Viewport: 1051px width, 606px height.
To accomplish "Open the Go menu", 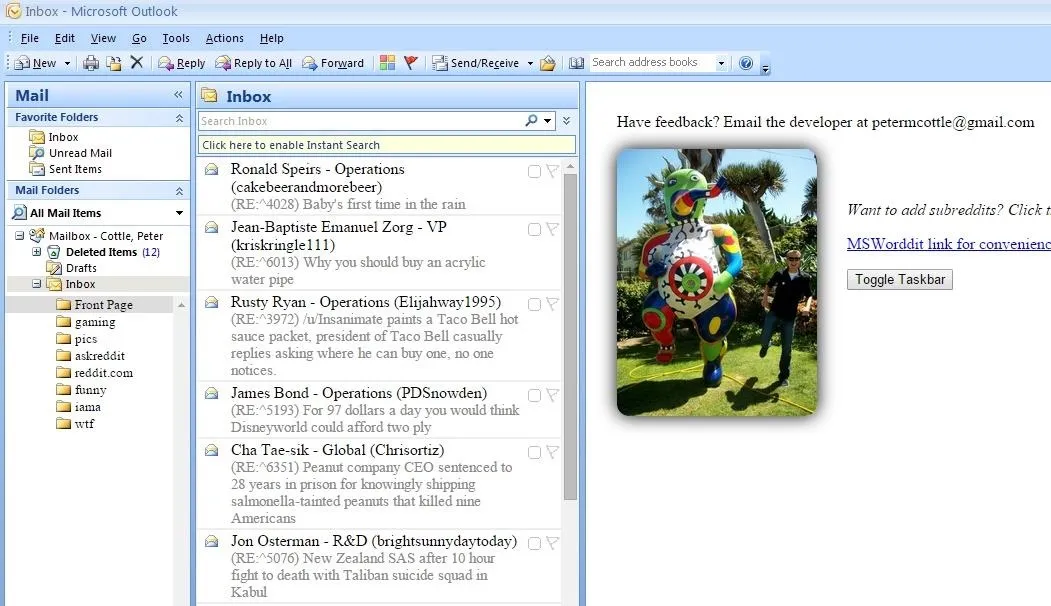I will click(139, 38).
